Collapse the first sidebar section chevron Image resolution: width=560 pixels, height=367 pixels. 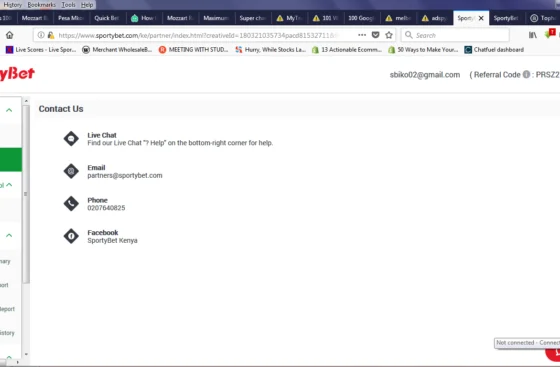9,110
